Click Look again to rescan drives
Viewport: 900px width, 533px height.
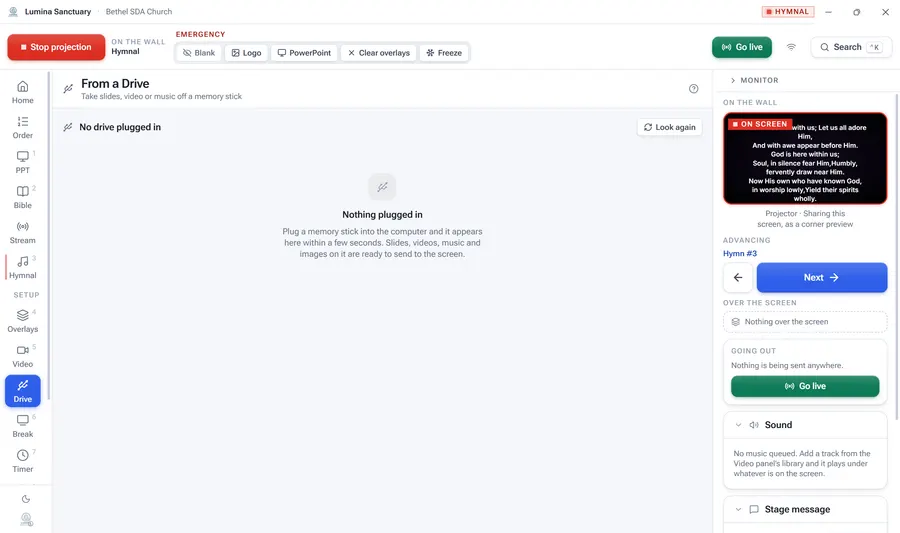pos(669,127)
